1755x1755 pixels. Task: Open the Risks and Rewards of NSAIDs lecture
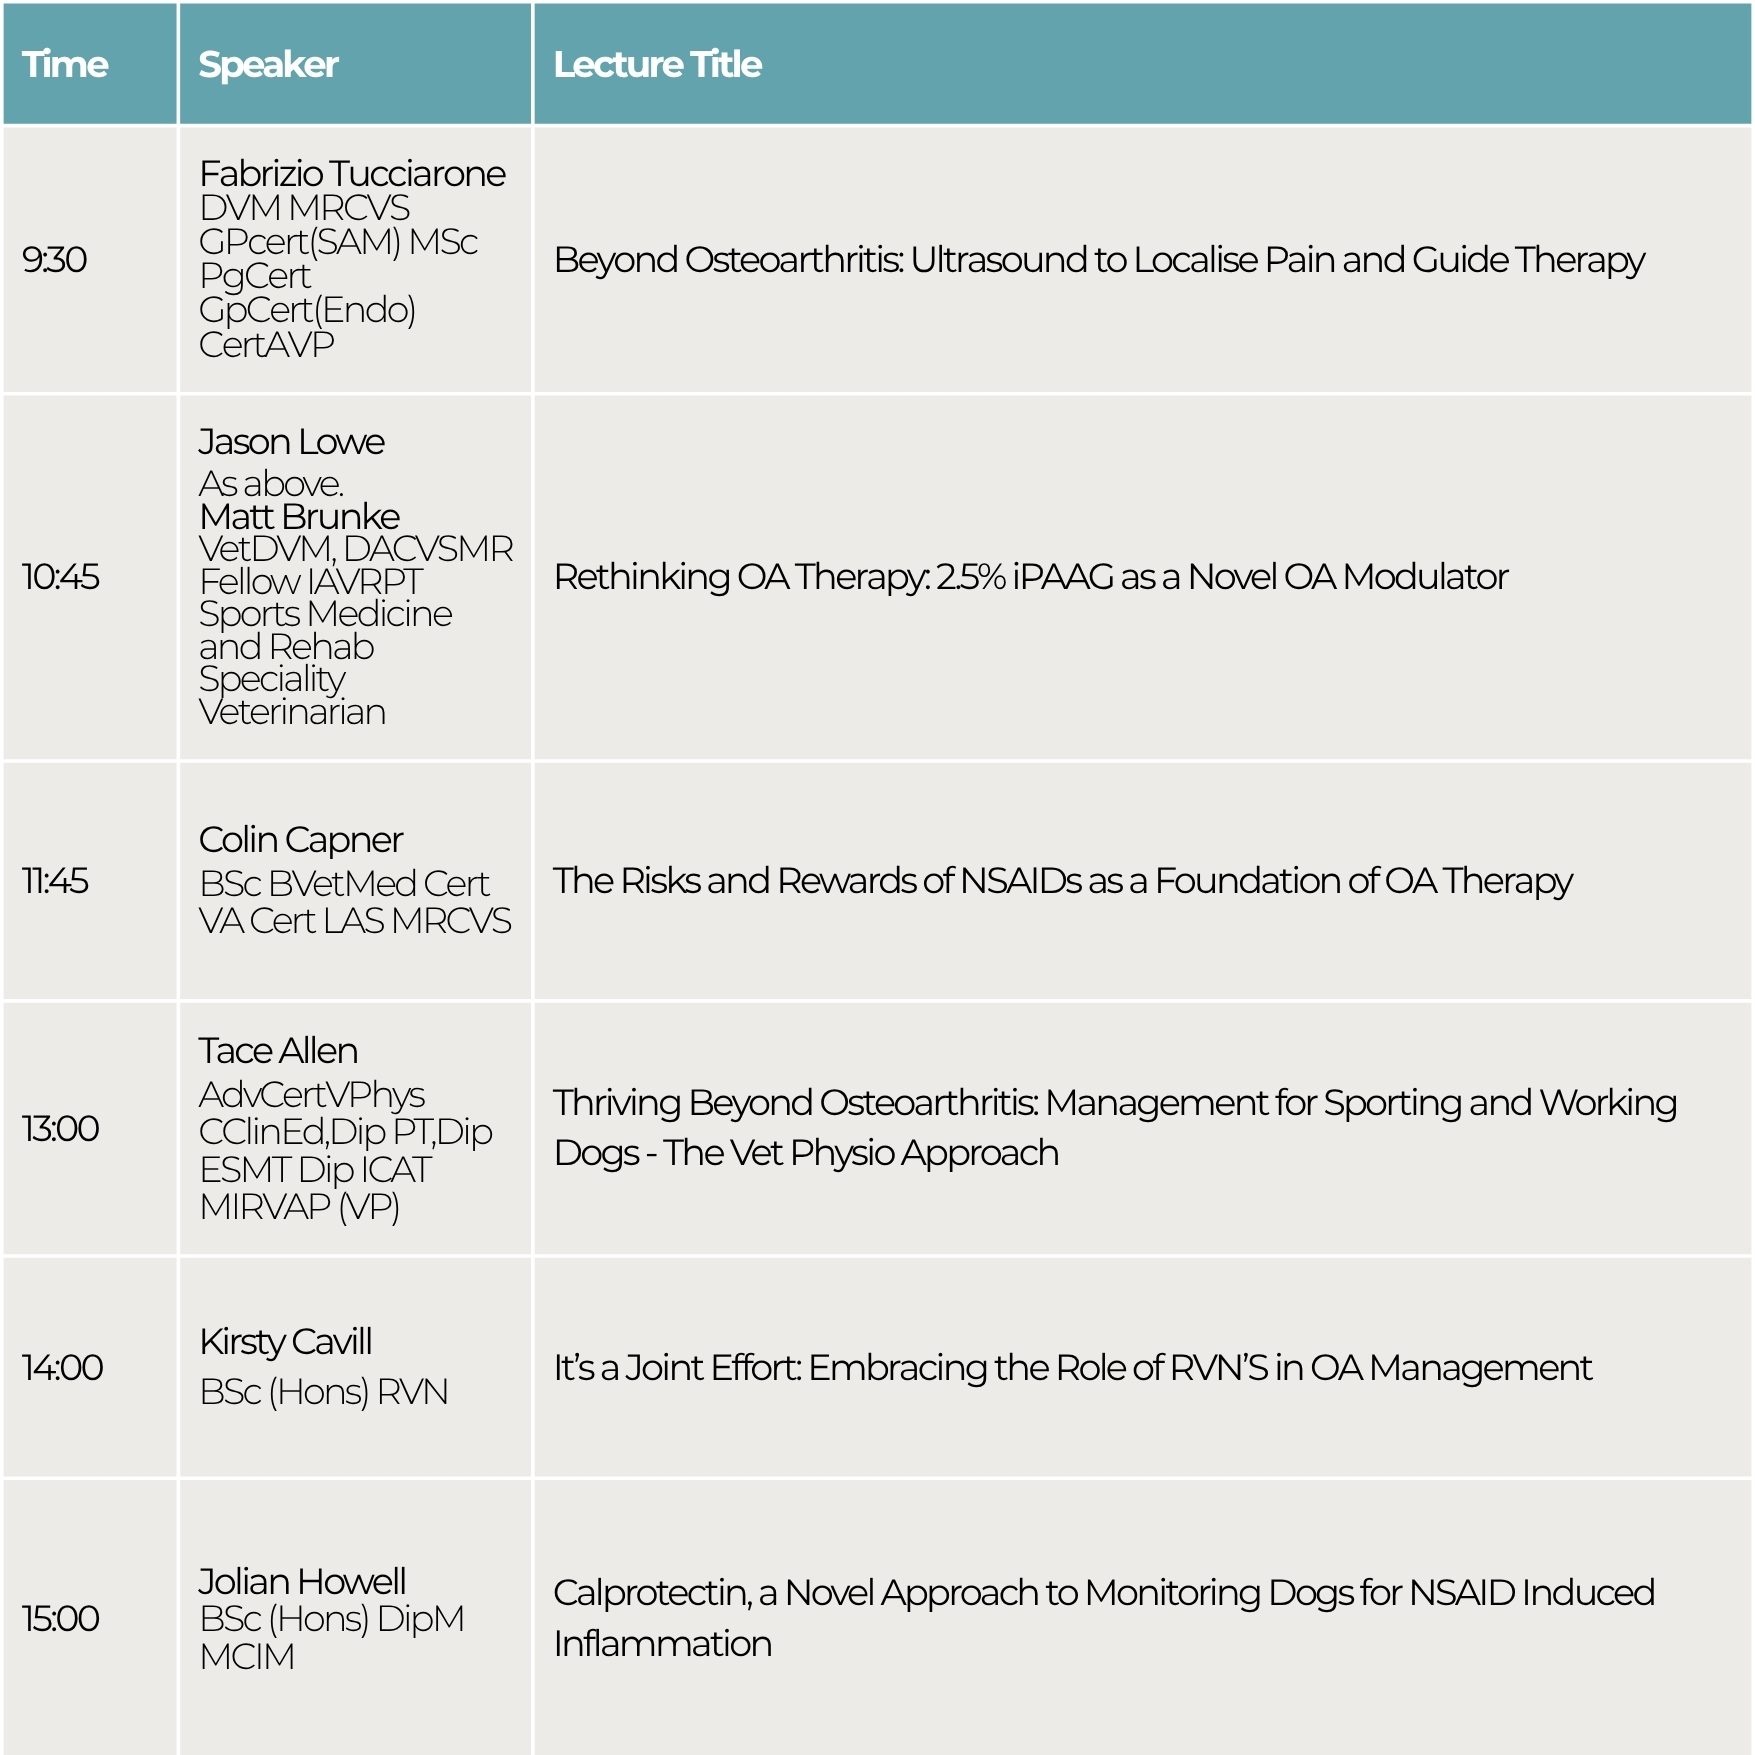pos(1062,881)
